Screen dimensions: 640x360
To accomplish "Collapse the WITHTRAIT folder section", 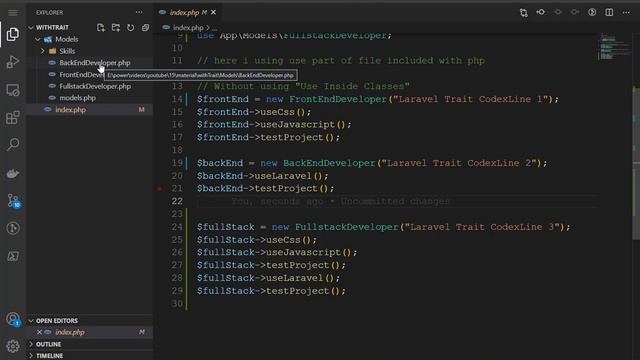I will (x=31, y=27).
